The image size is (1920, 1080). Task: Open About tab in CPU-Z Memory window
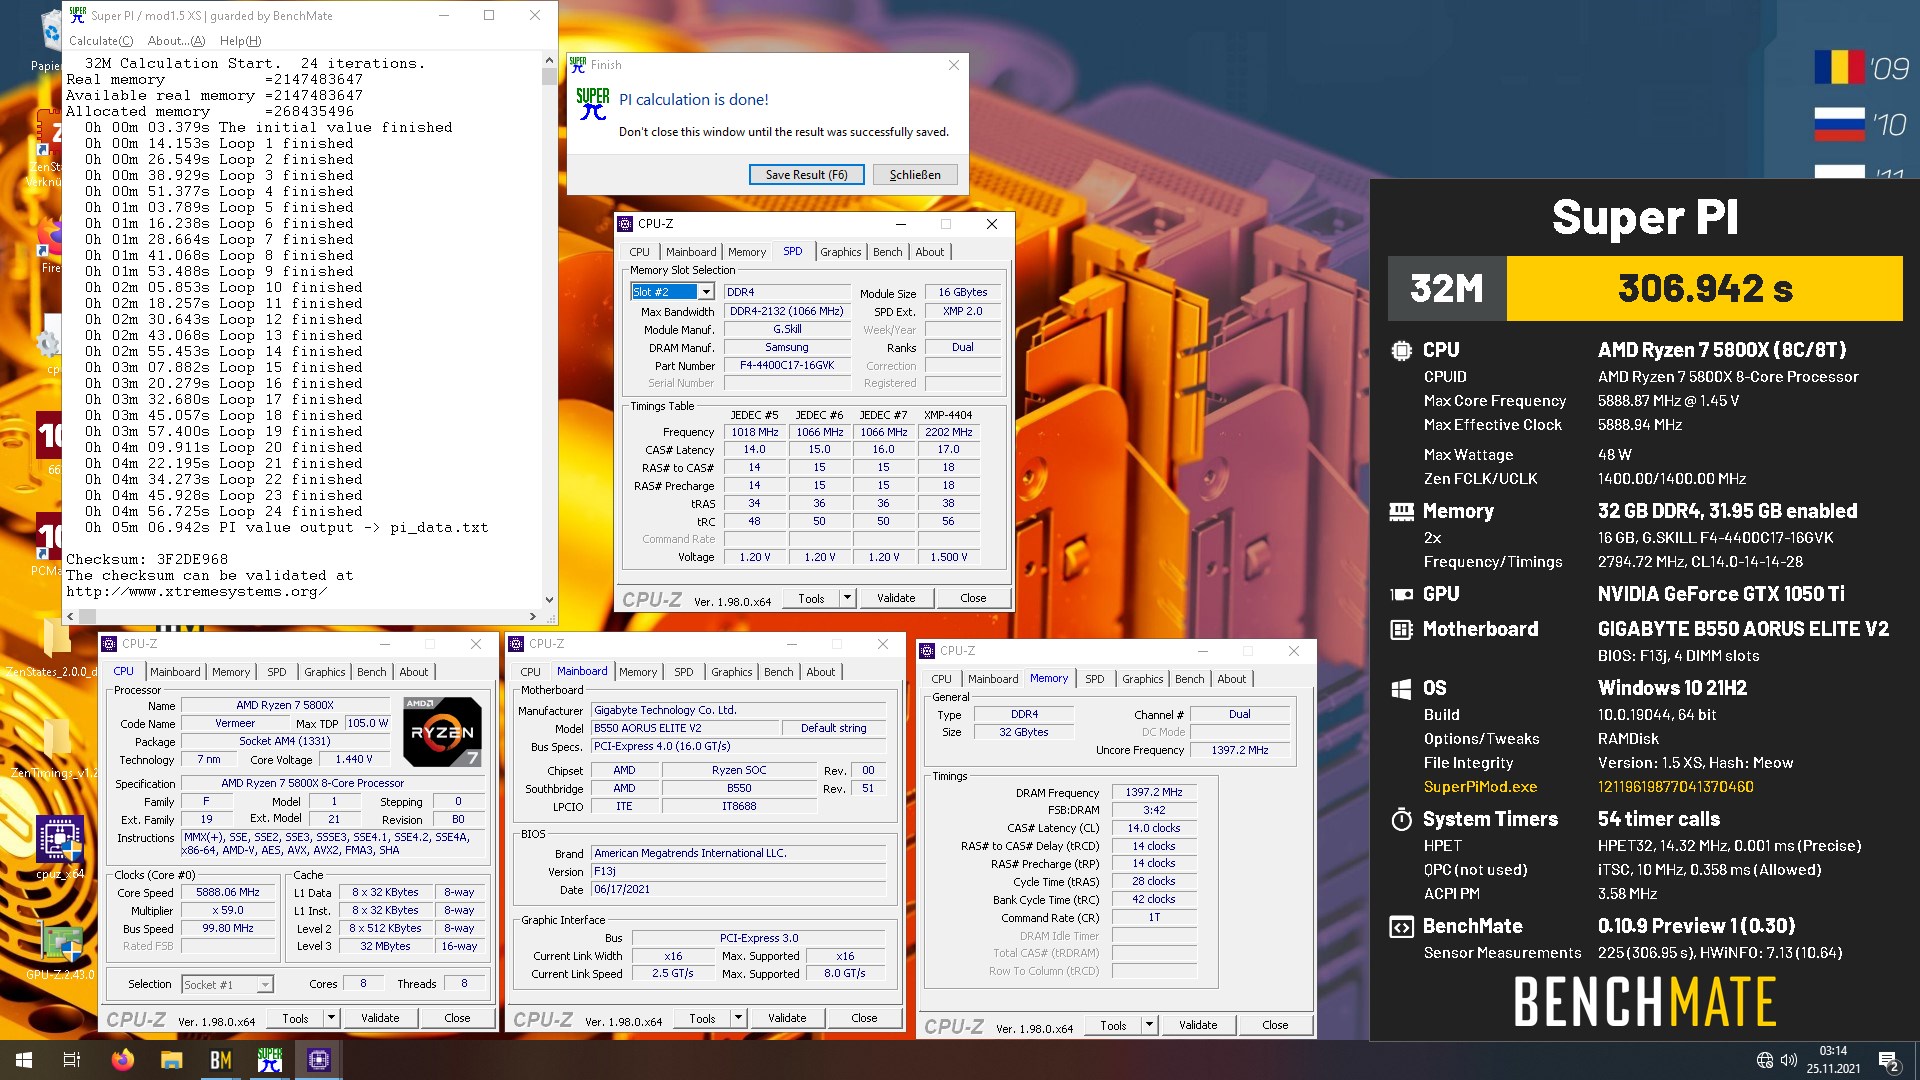point(1231,679)
